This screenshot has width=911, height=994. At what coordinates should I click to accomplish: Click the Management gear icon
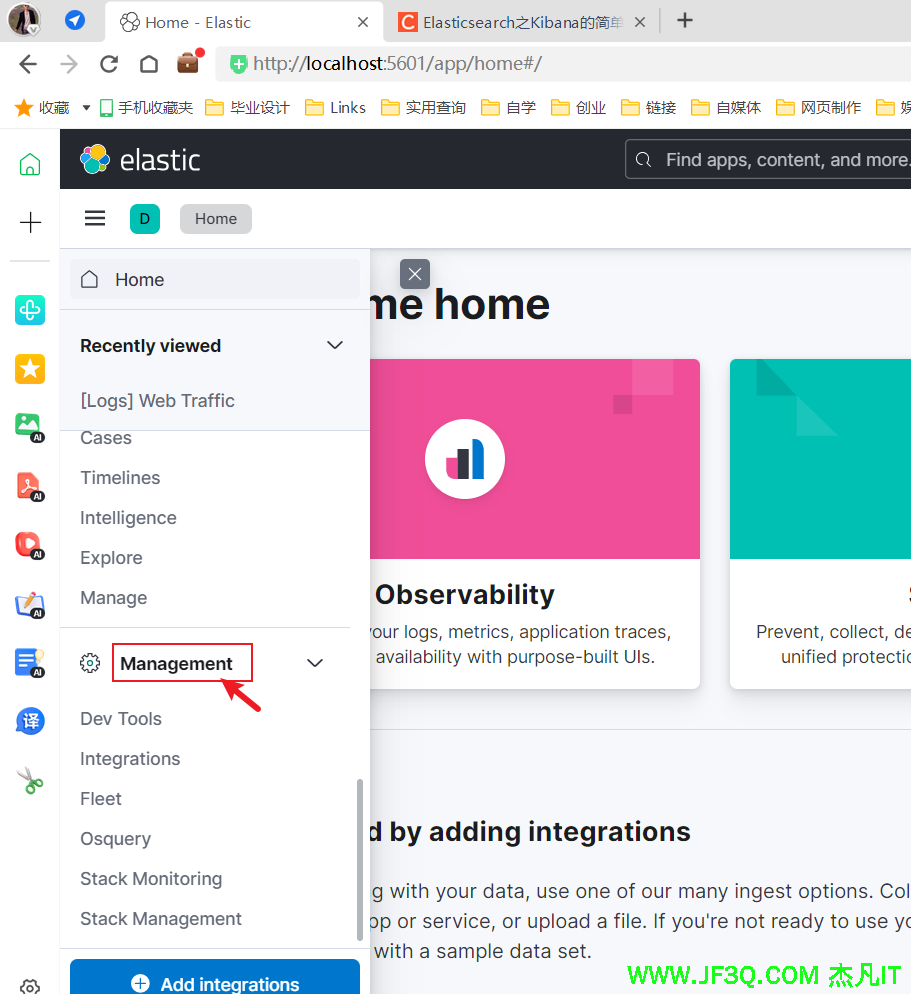click(90, 663)
